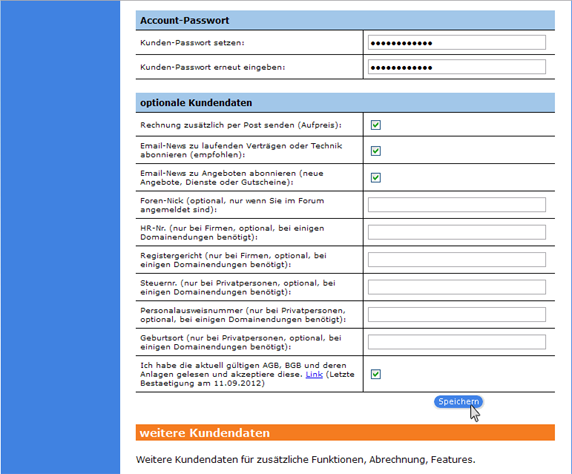Click the Steuernr. input field
The height and width of the screenshot is (474, 572).
[457, 287]
